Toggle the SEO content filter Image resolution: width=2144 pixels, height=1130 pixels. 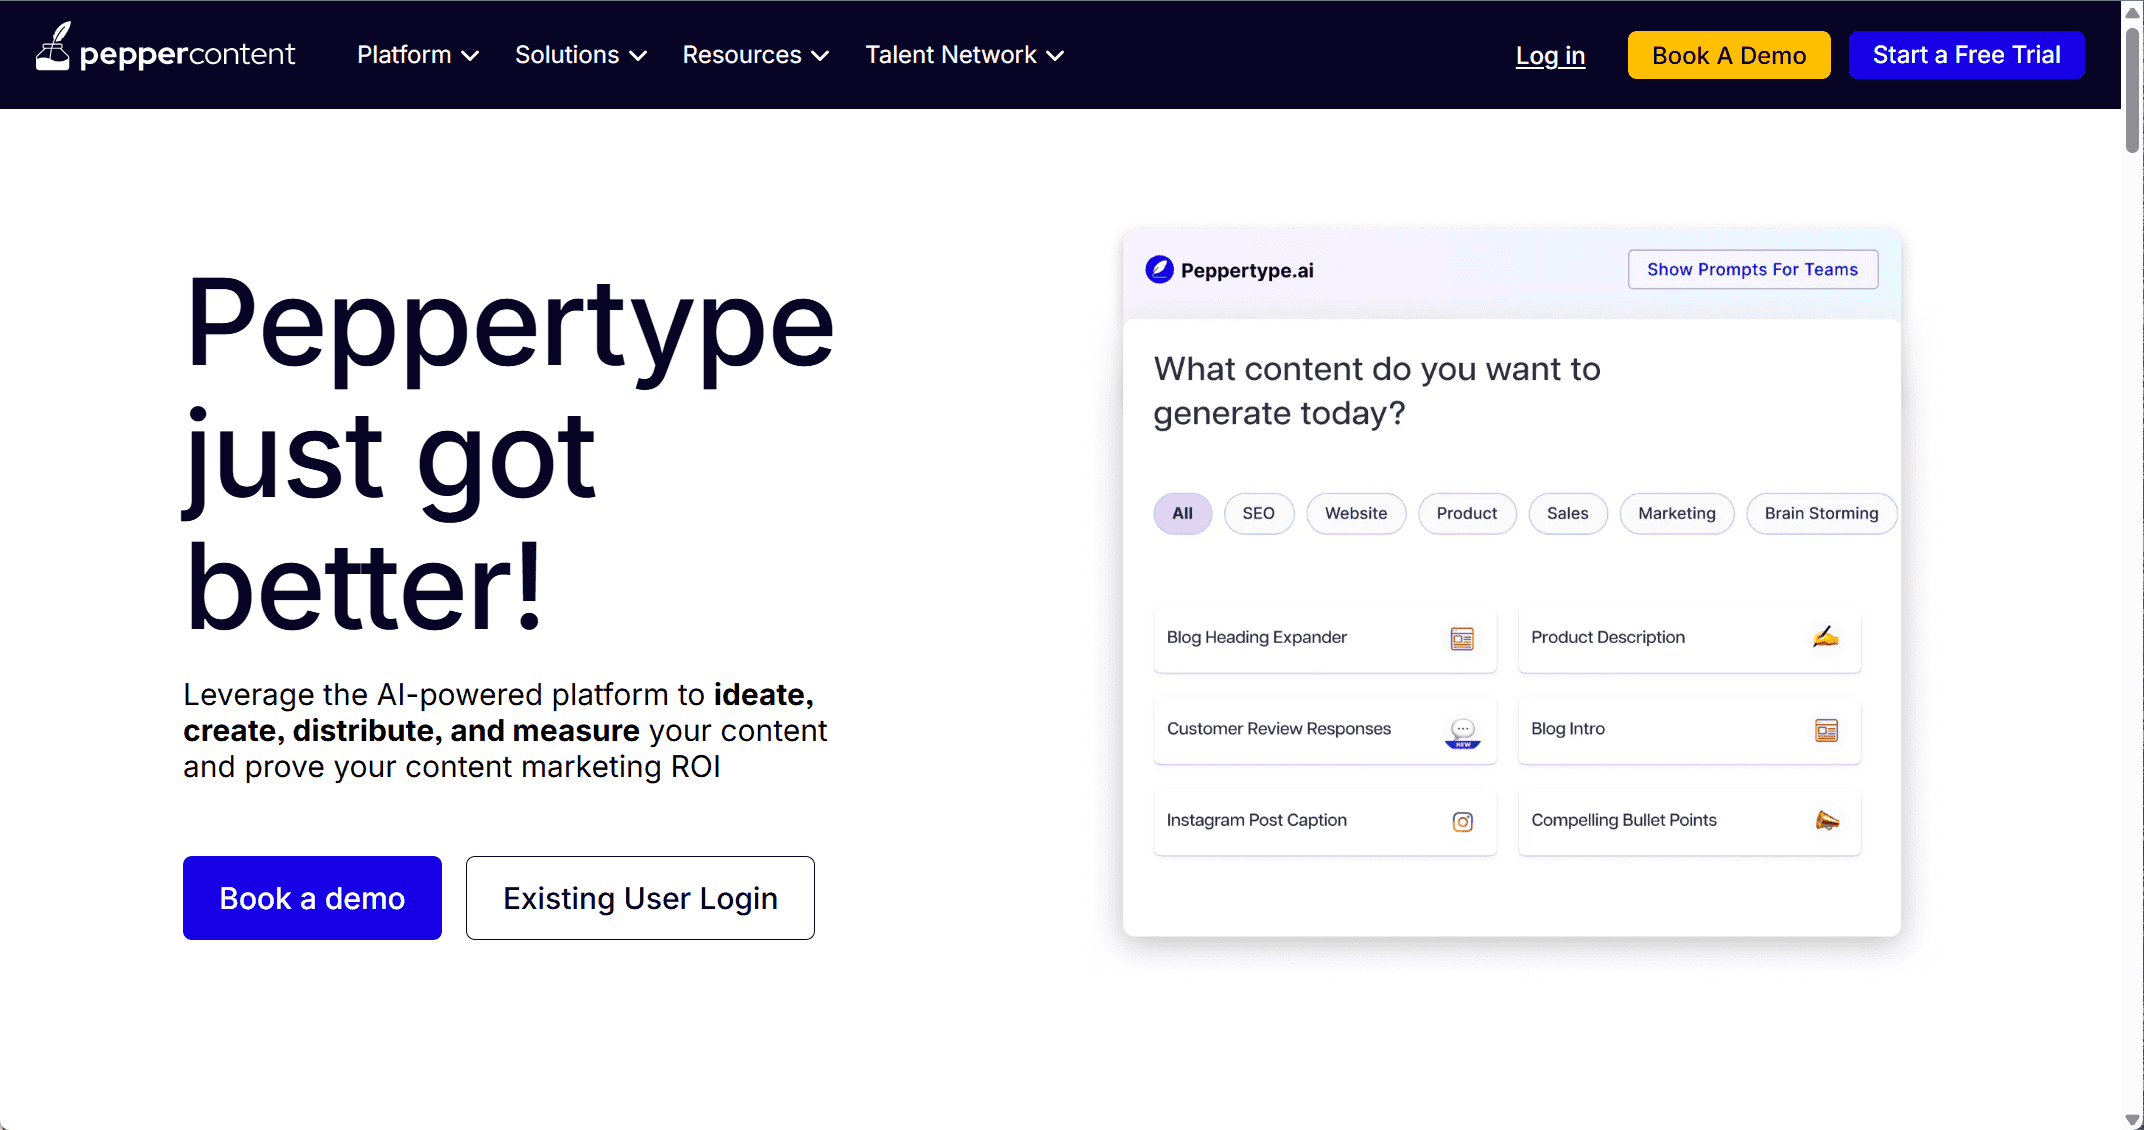point(1258,513)
